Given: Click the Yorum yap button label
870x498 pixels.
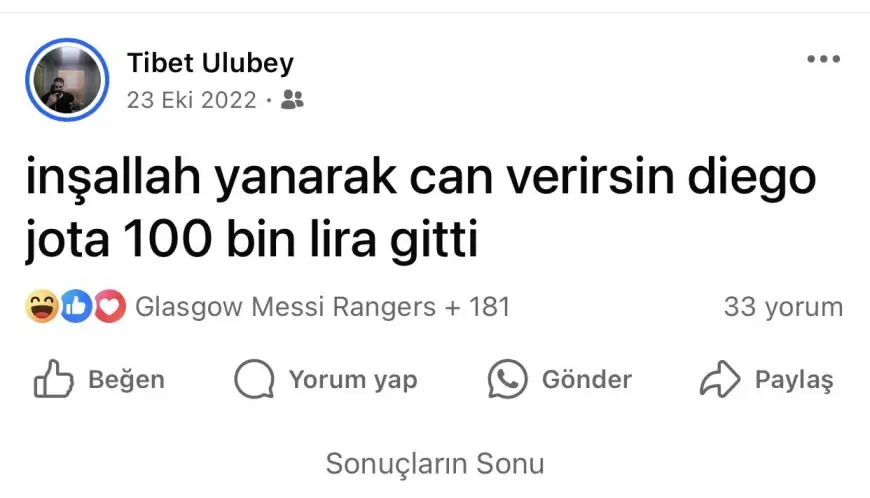Looking at the screenshot, I should (x=353, y=380).
